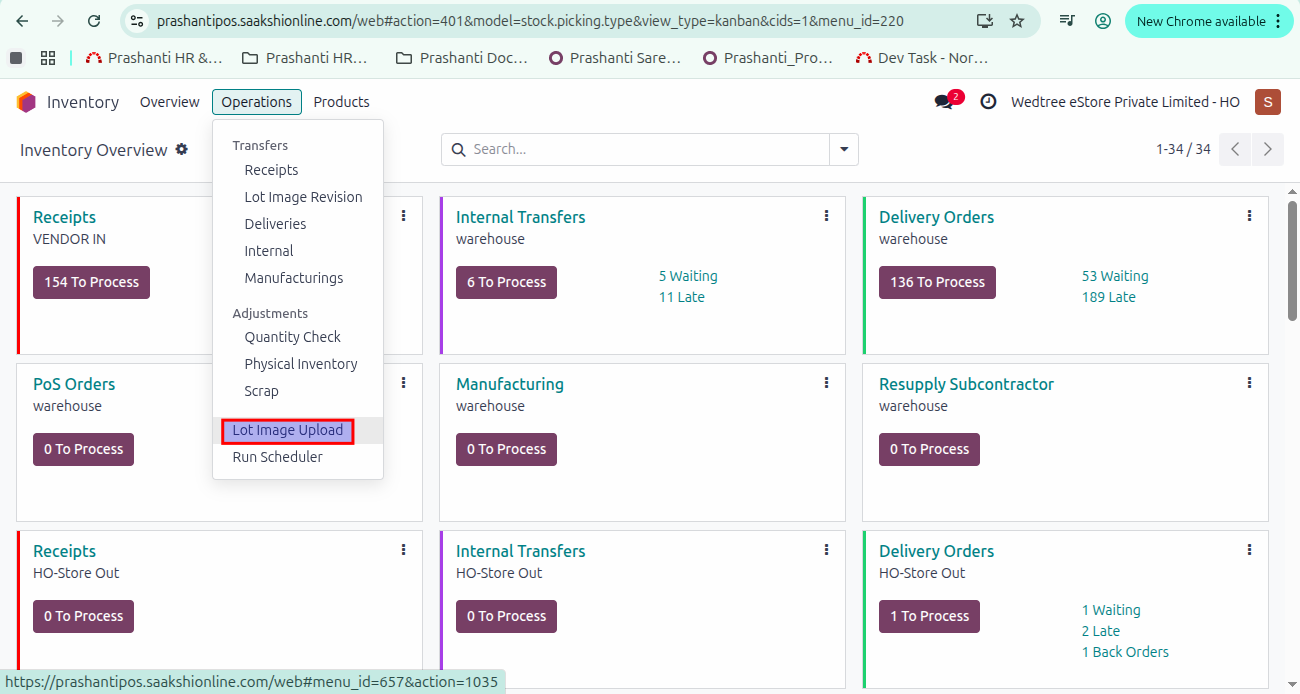The width and height of the screenshot is (1300, 694).
Task: Select Lot Image Upload menu entry
Action: coord(288,431)
